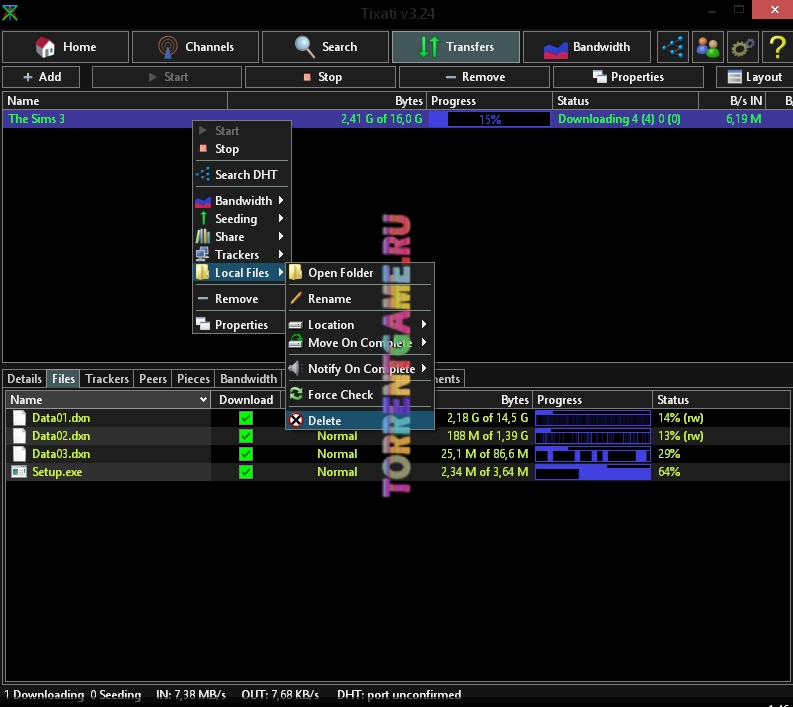Choose Rename in the submenu

click(360, 299)
